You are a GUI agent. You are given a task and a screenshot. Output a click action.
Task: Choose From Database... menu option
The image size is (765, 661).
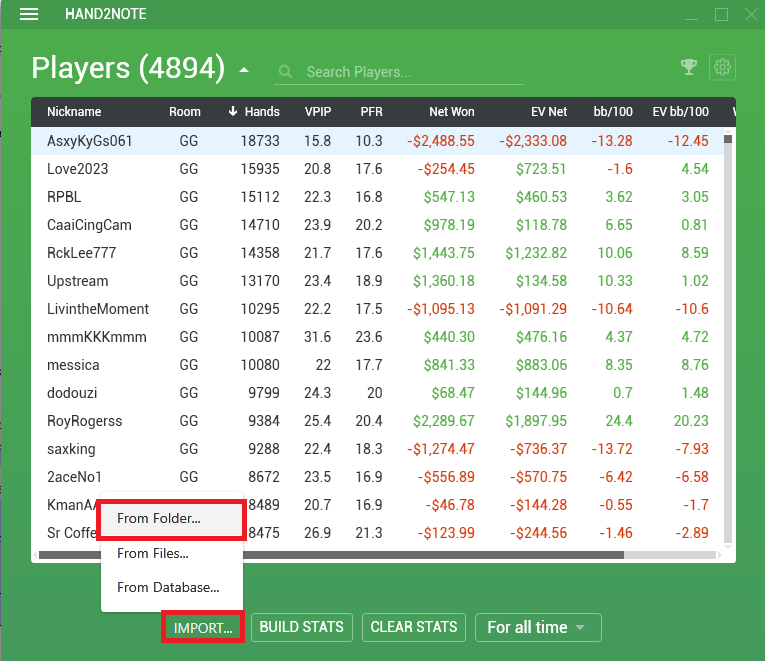pyautogui.click(x=167, y=588)
